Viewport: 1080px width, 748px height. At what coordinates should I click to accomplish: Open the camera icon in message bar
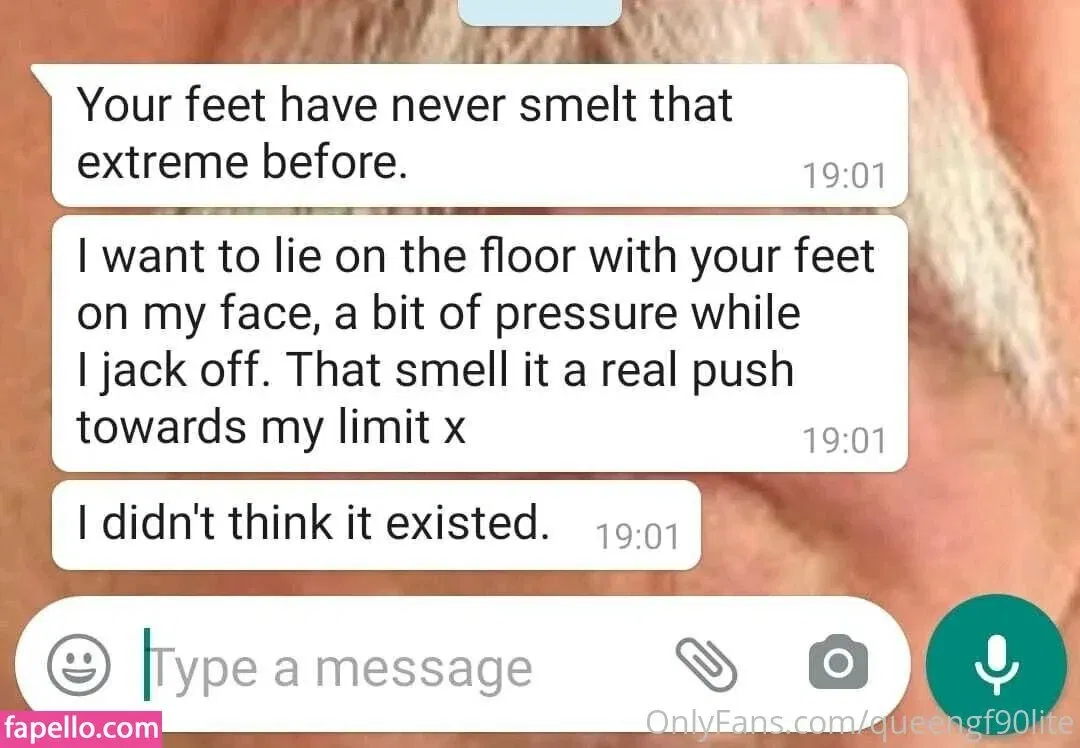[x=838, y=663]
